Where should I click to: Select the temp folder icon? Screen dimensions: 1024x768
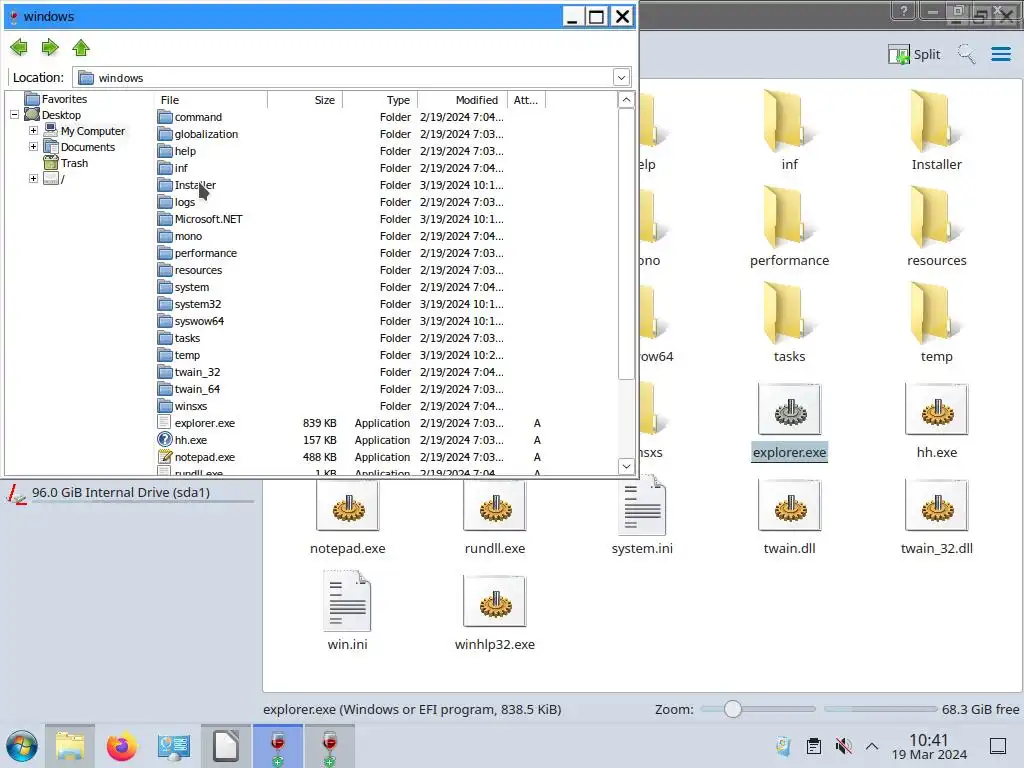coord(936,323)
